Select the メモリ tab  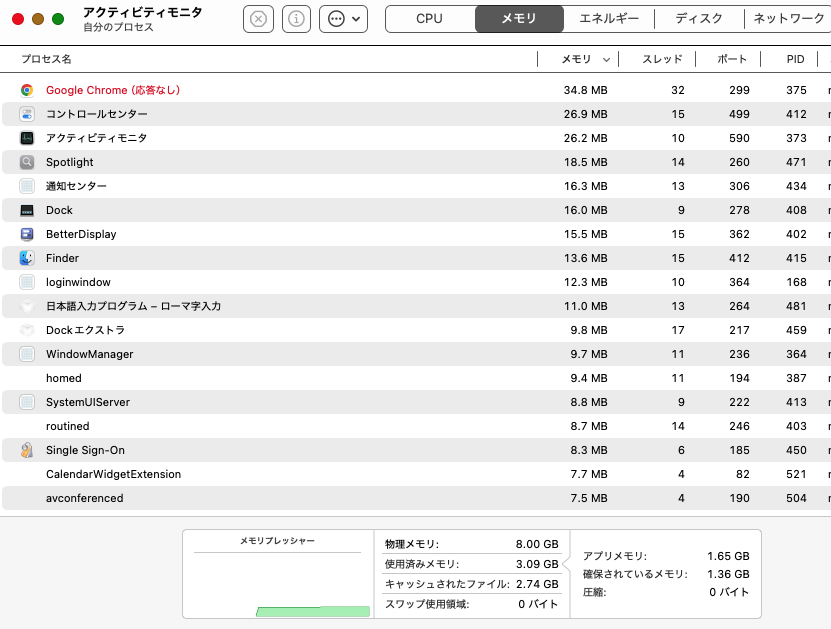[519, 19]
